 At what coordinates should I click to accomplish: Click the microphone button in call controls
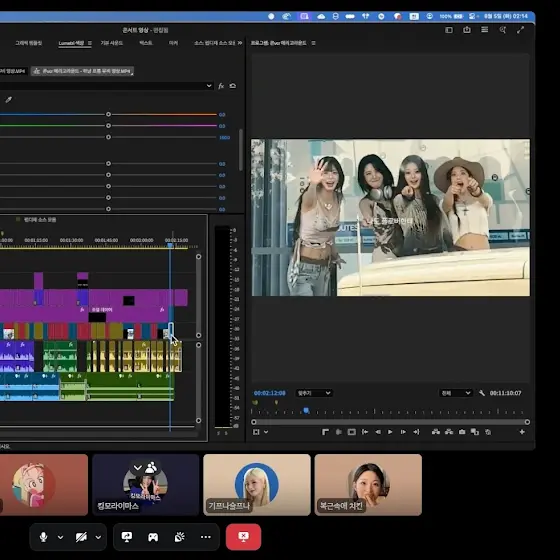[44, 537]
